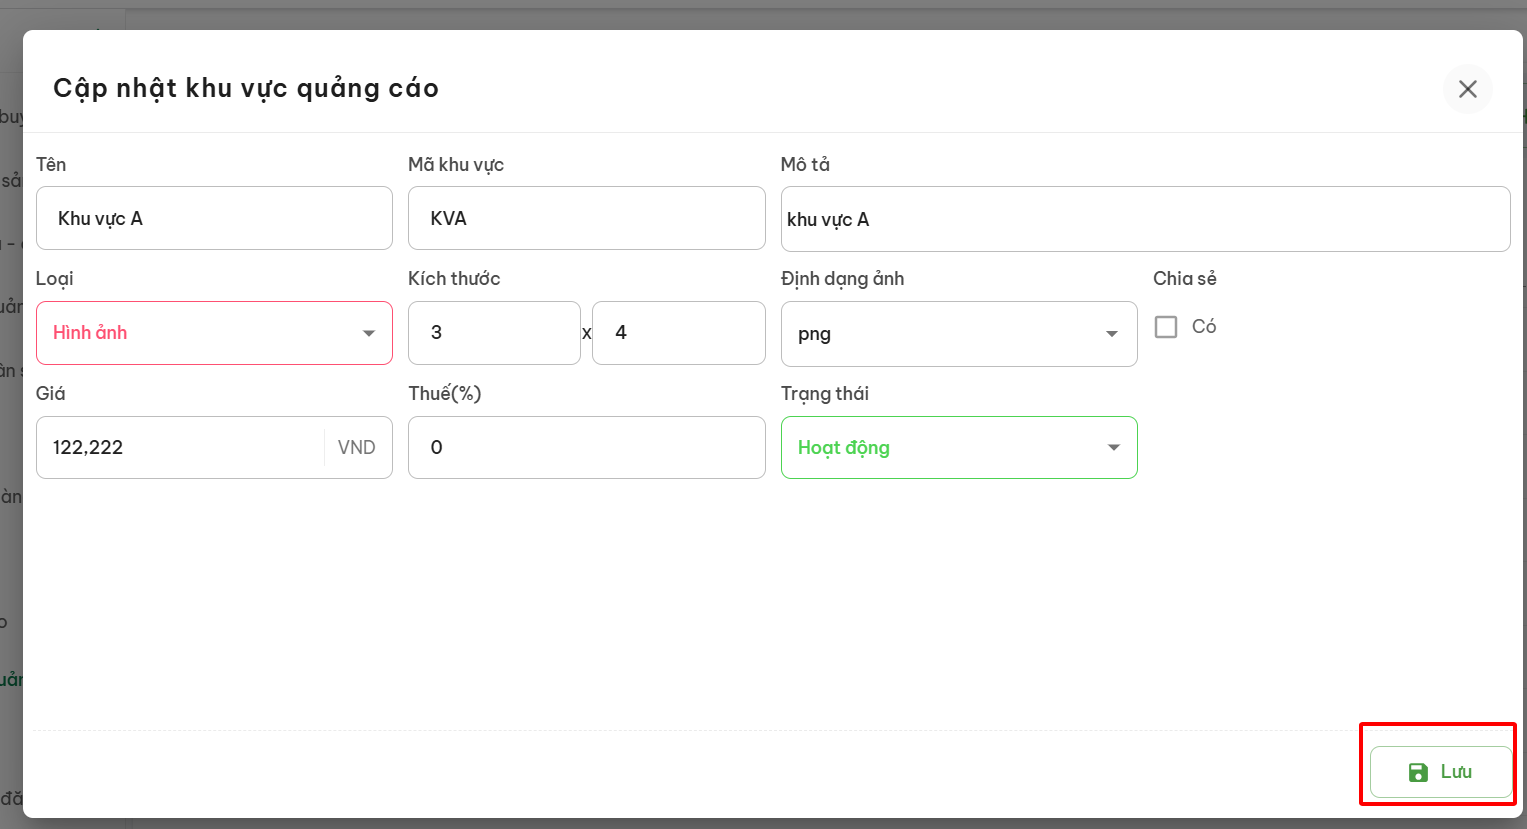This screenshot has height=829, width=1527.
Task: Click the Mô tả label
Action: (805, 164)
